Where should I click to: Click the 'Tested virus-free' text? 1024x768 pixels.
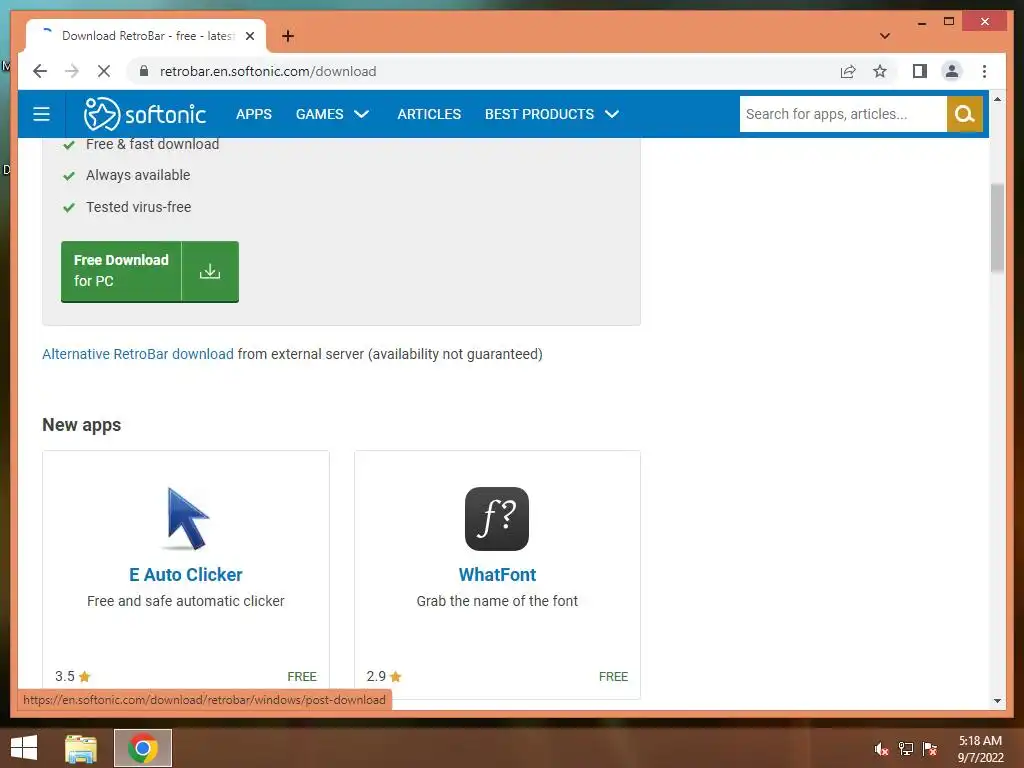pos(138,207)
